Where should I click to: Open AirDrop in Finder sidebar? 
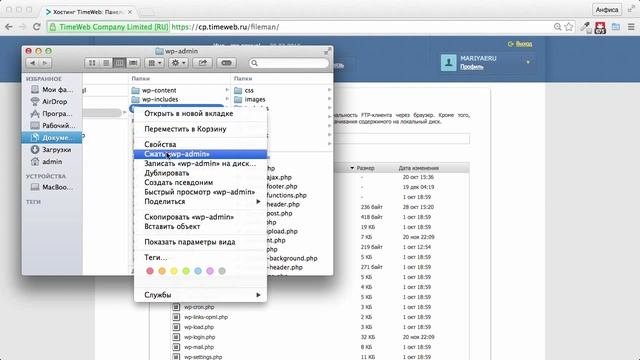point(51,102)
